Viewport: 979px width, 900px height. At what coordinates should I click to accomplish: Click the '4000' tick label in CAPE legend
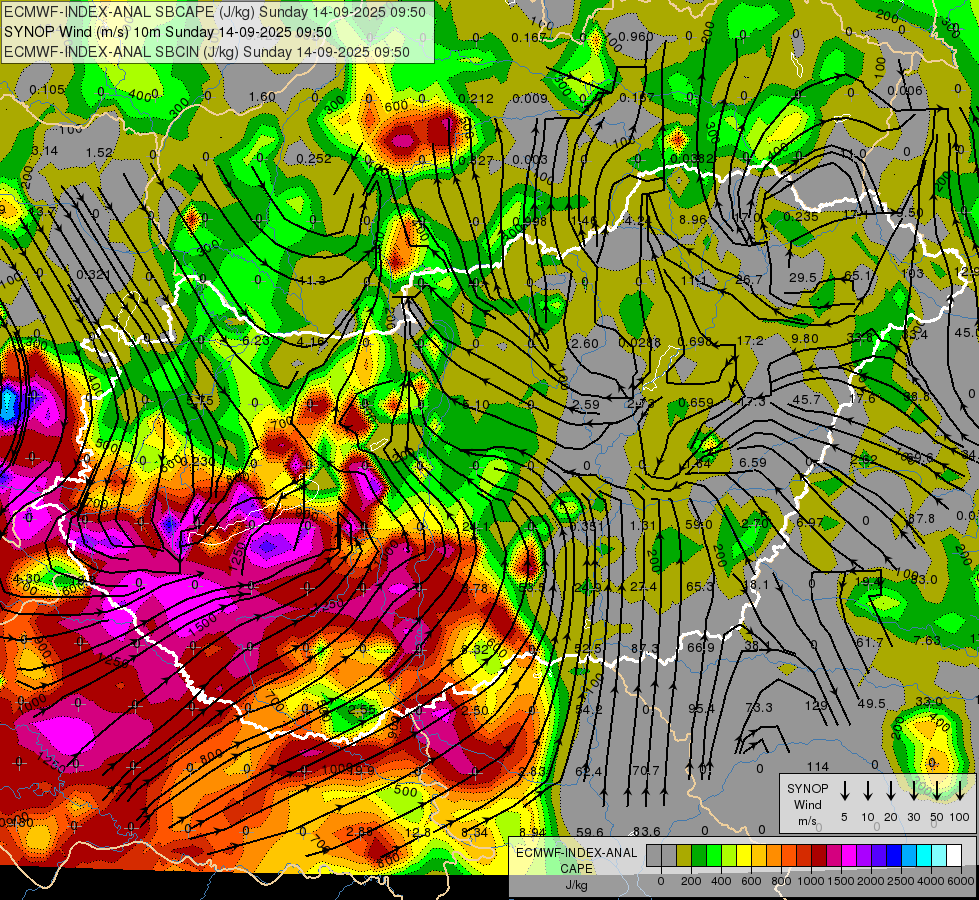click(932, 881)
